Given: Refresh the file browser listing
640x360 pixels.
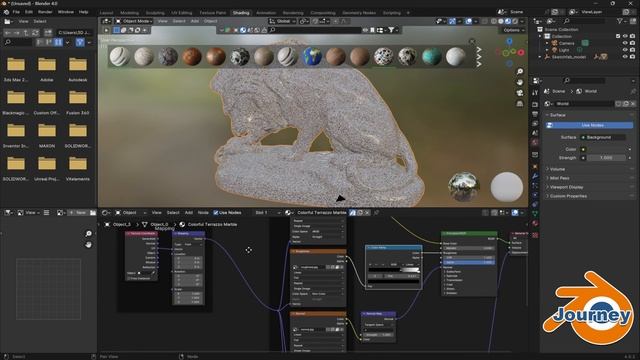Looking at the screenshot, I should pos(35,33).
